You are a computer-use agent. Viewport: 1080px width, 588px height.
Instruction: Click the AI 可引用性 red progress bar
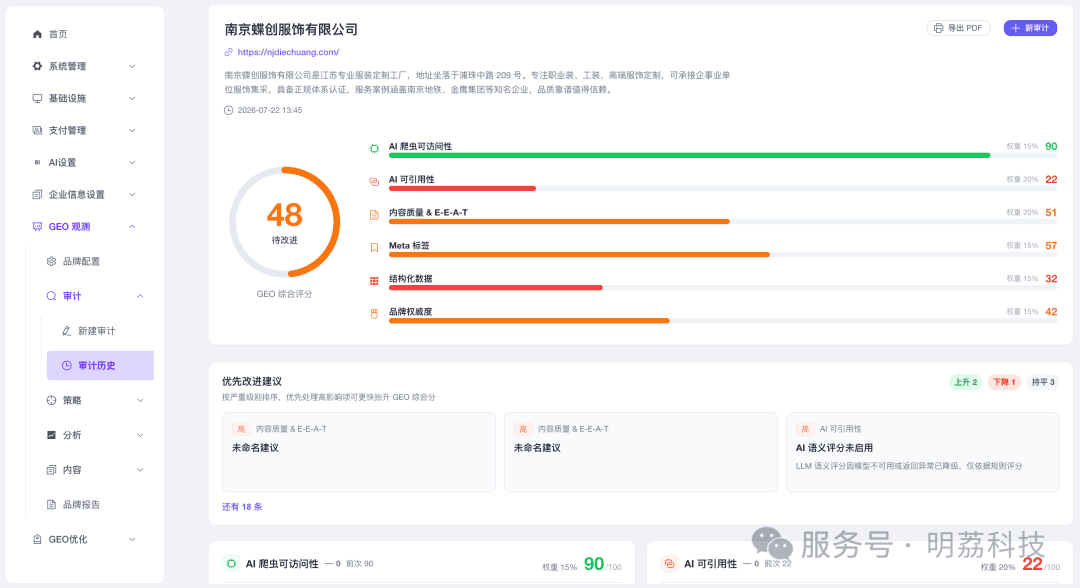click(x=462, y=189)
